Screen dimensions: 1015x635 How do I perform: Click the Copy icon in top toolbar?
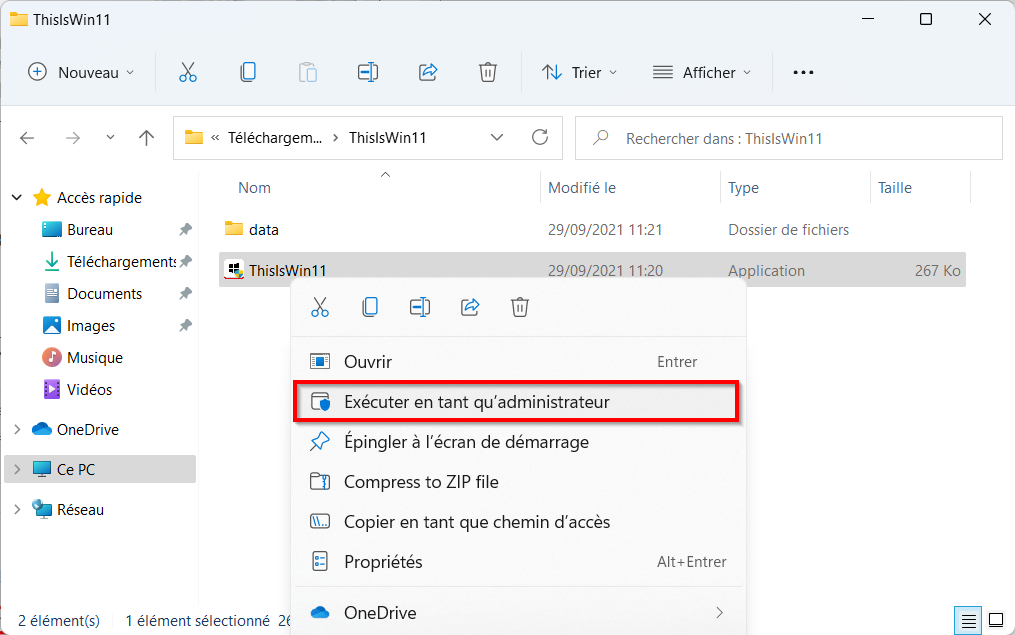tap(248, 72)
